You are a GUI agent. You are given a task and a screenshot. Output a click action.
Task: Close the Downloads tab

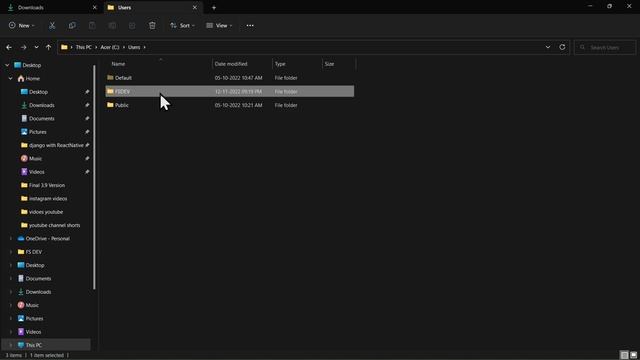tap(95, 7)
